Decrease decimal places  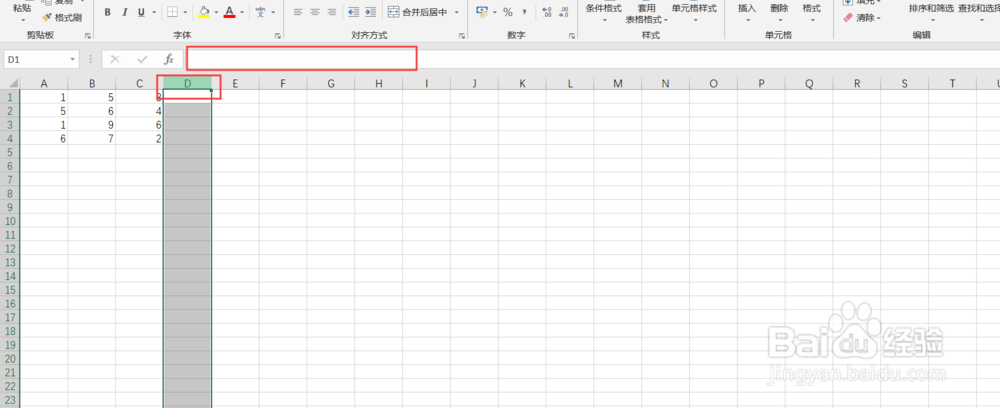tap(563, 12)
